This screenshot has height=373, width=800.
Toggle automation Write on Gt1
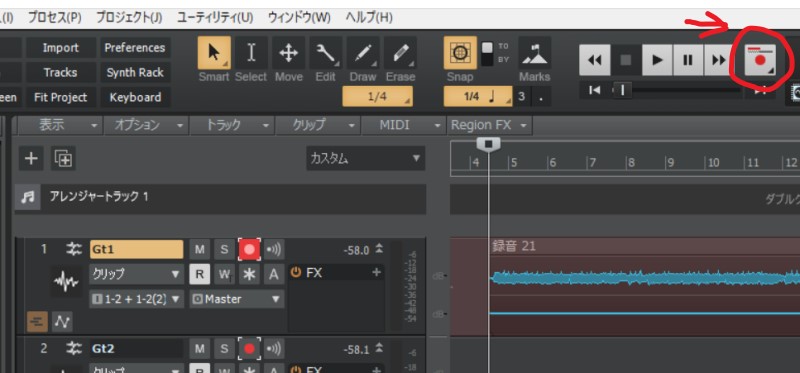(x=224, y=274)
